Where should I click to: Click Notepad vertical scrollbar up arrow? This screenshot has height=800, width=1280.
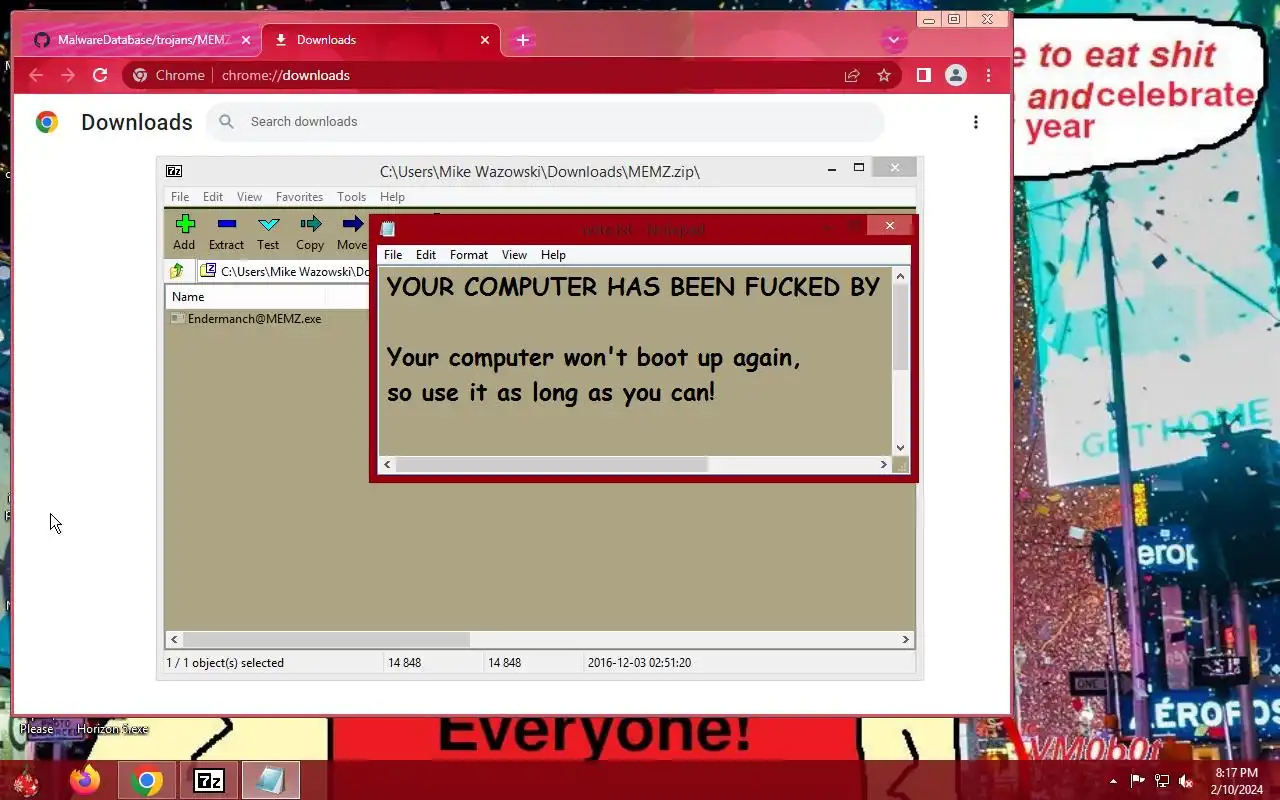click(x=900, y=276)
